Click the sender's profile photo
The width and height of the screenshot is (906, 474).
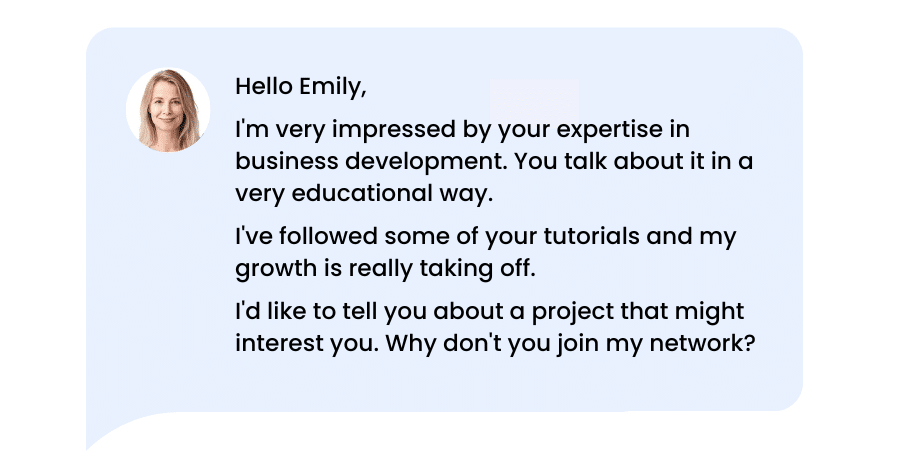pyautogui.click(x=168, y=110)
